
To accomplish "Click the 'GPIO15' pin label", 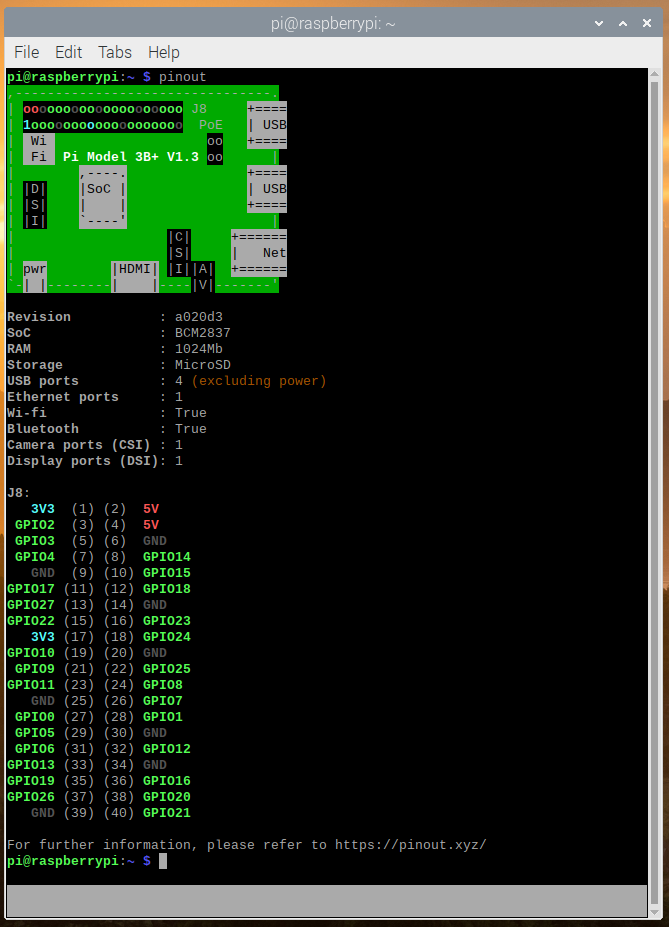I will pos(167,573).
